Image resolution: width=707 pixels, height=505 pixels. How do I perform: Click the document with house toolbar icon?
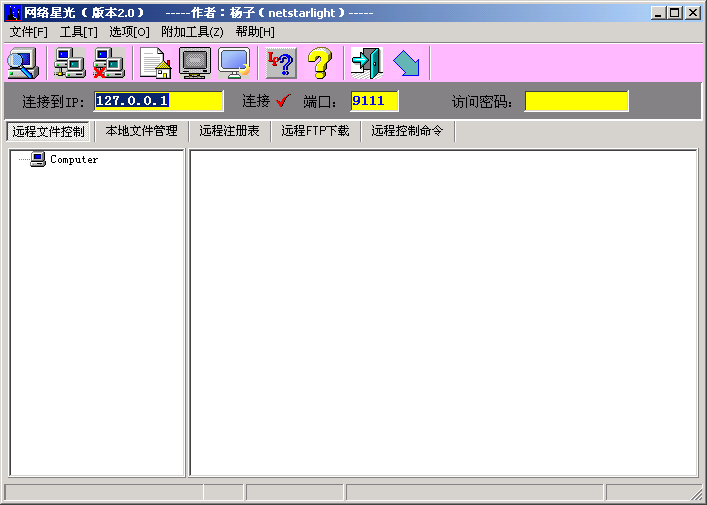tap(155, 64)
